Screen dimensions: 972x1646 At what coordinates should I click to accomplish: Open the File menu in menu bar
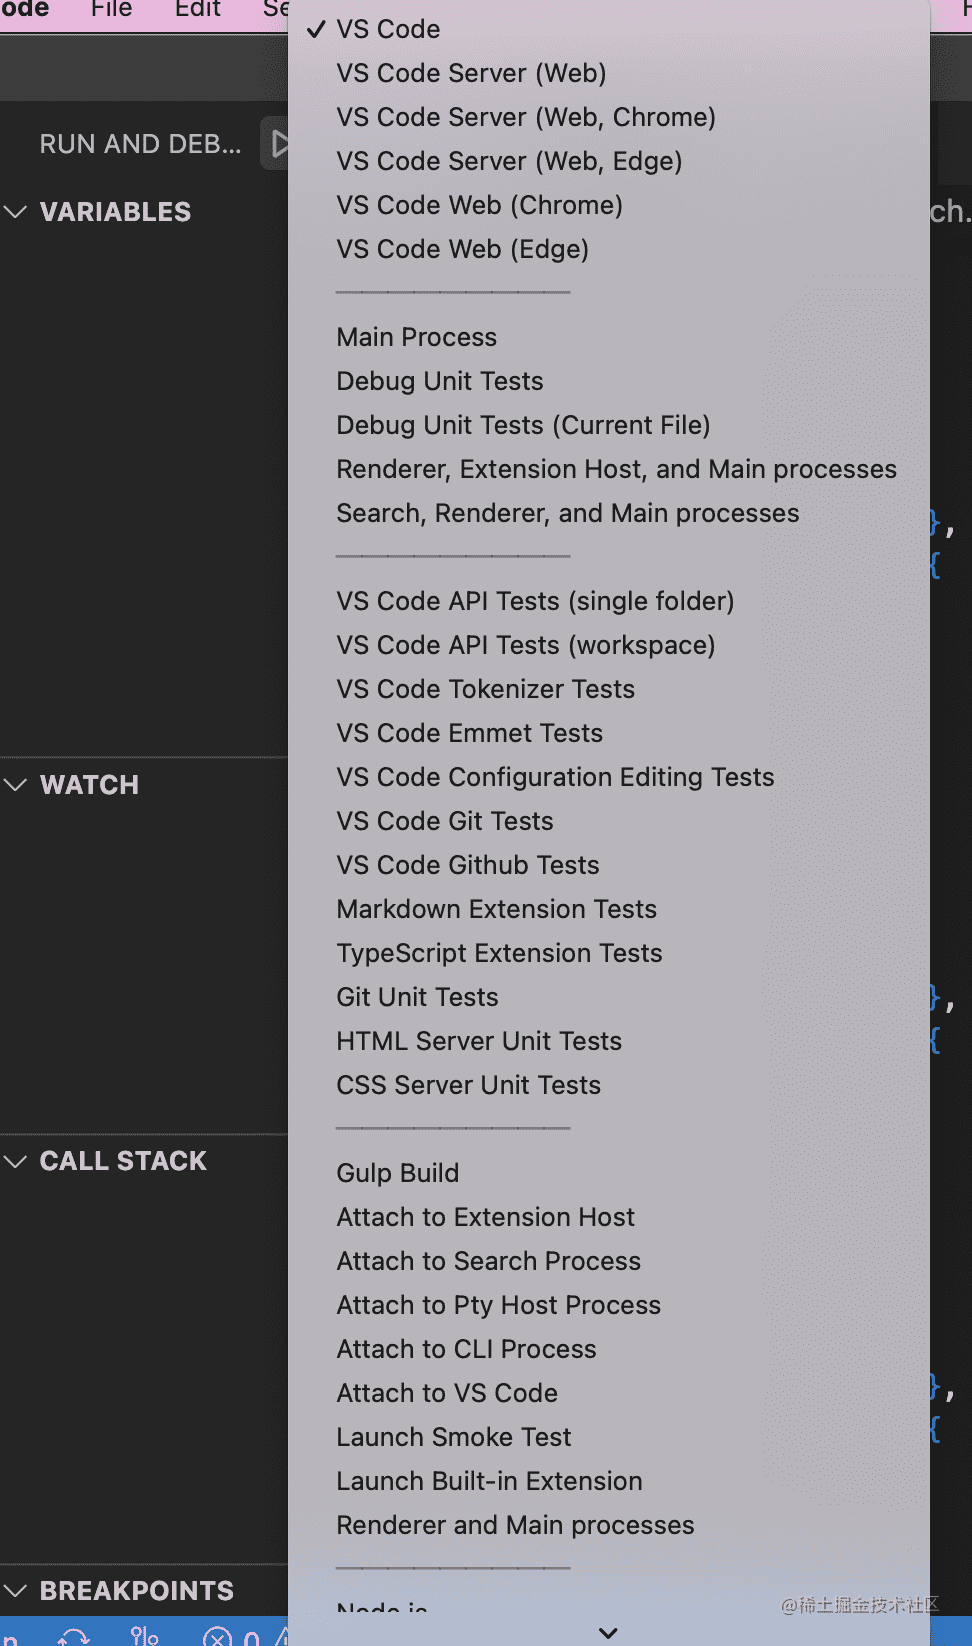(111, 9)
